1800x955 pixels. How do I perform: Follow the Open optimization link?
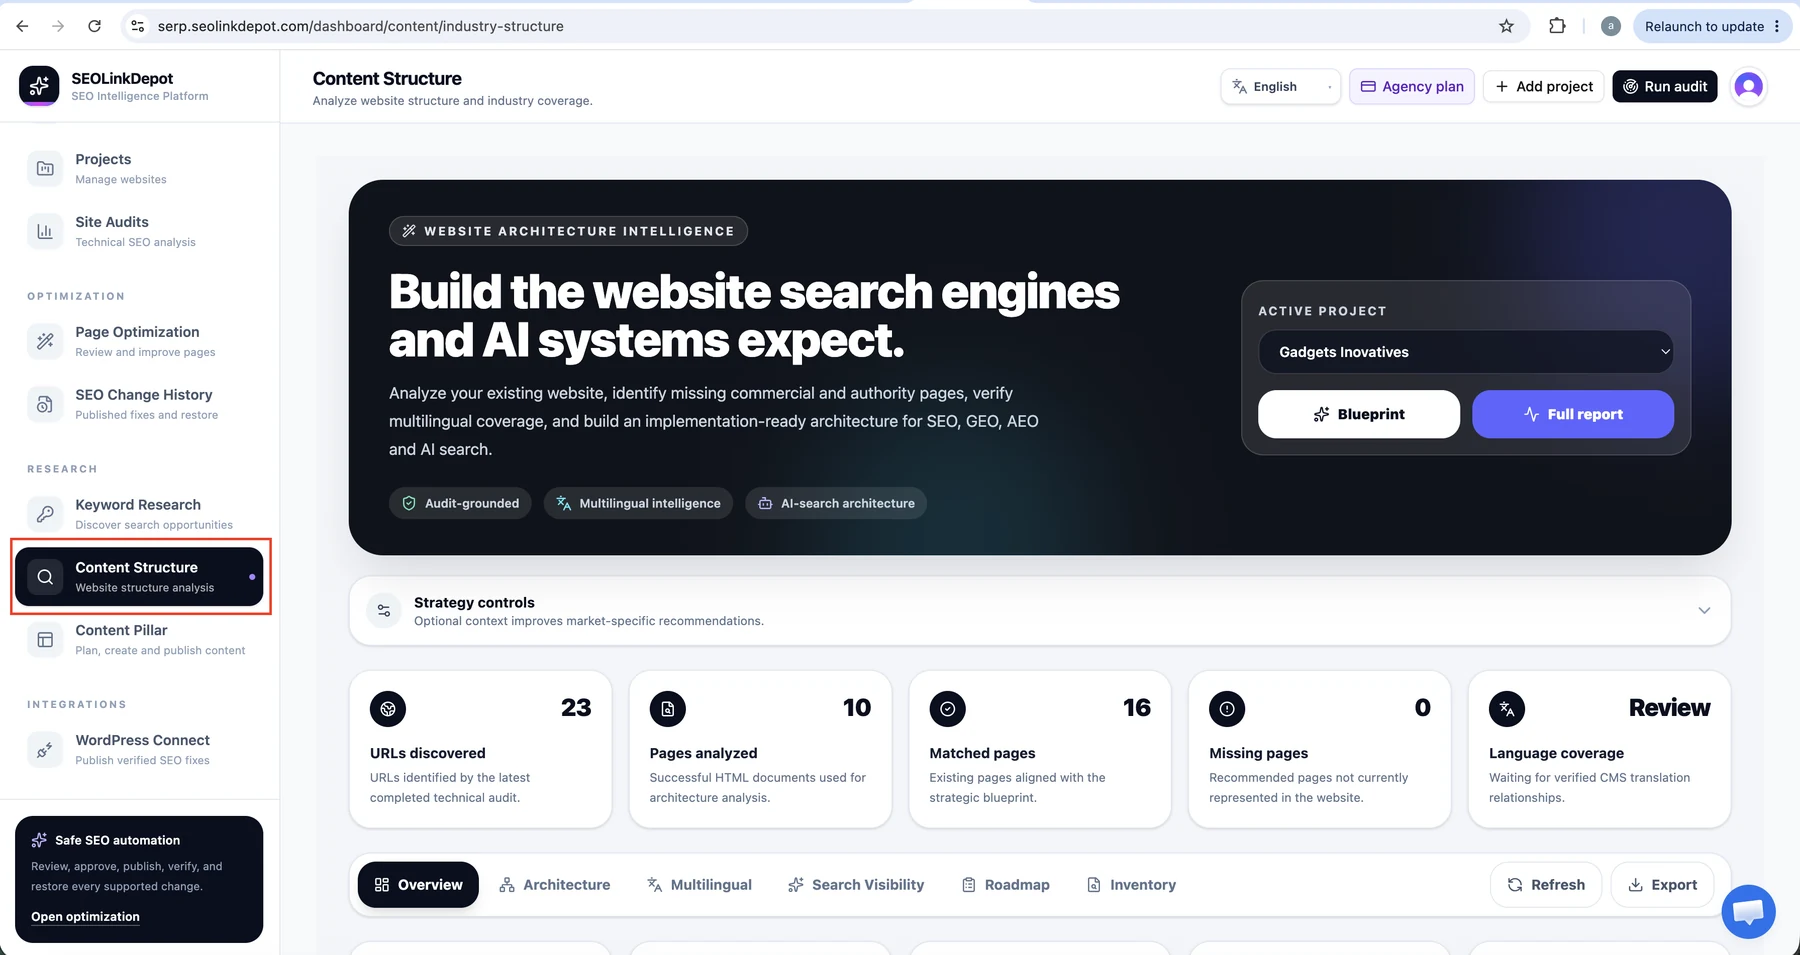point(85,917)
